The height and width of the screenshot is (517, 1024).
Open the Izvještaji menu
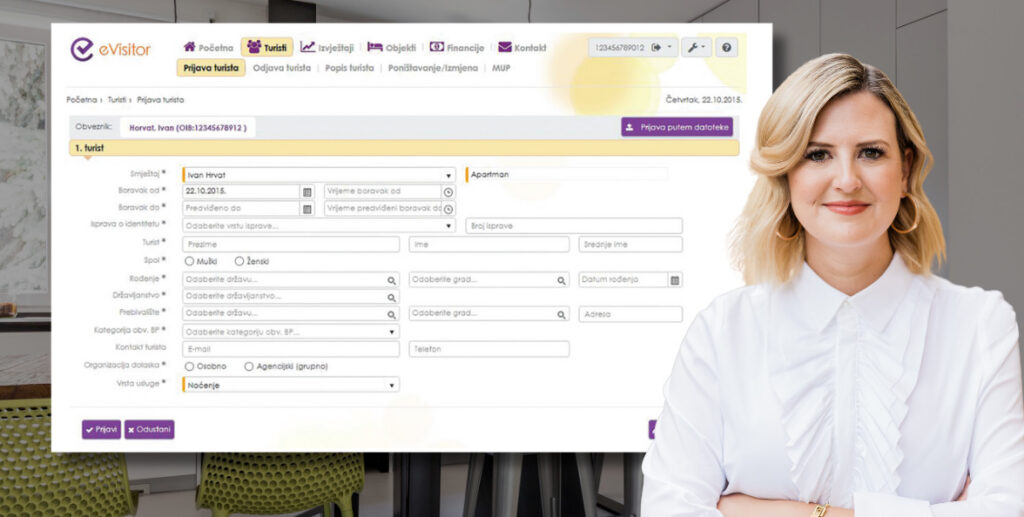coord(329,47)
